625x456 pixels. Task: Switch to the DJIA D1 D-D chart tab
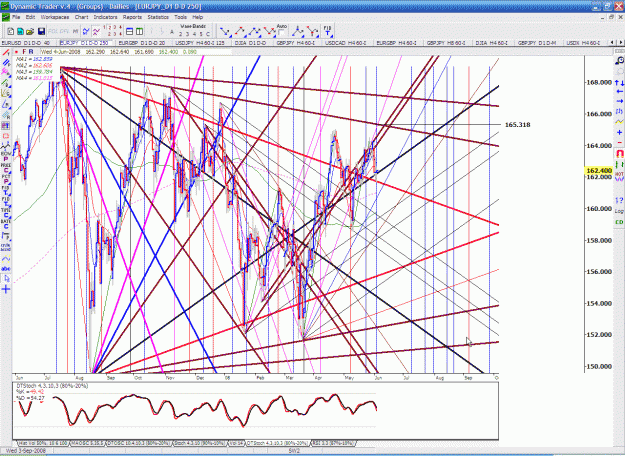[x=250, y=43]
